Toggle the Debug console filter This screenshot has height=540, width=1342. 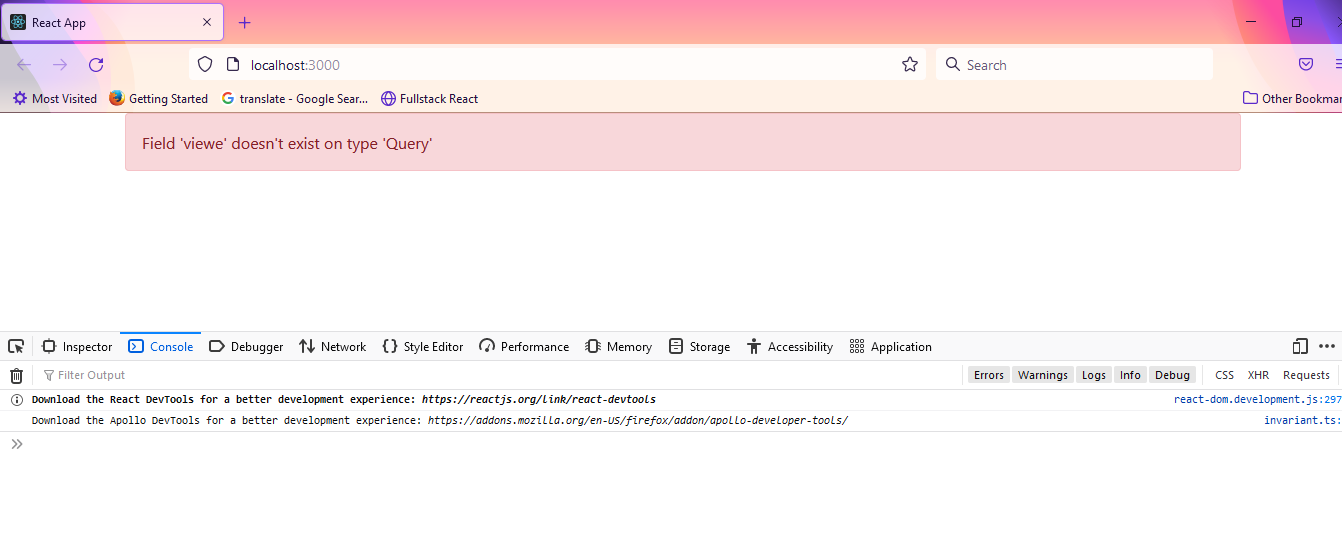1173,375
